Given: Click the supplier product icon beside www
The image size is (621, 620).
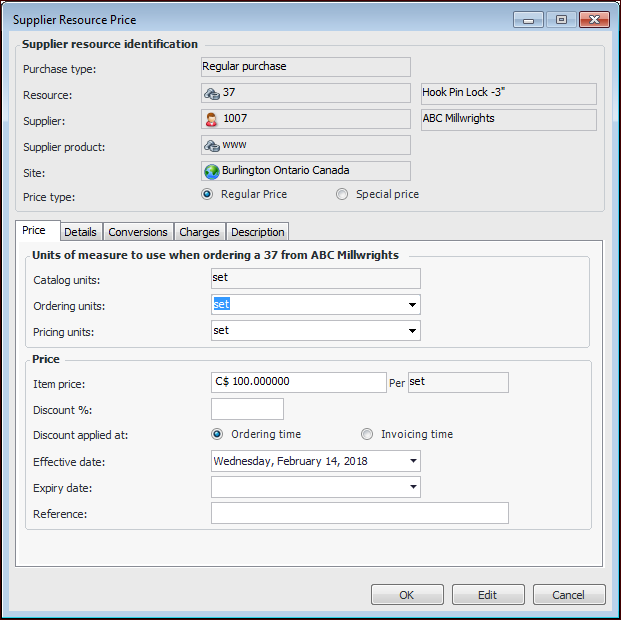Looking at the screenshot, I should (x=211, y=146).
